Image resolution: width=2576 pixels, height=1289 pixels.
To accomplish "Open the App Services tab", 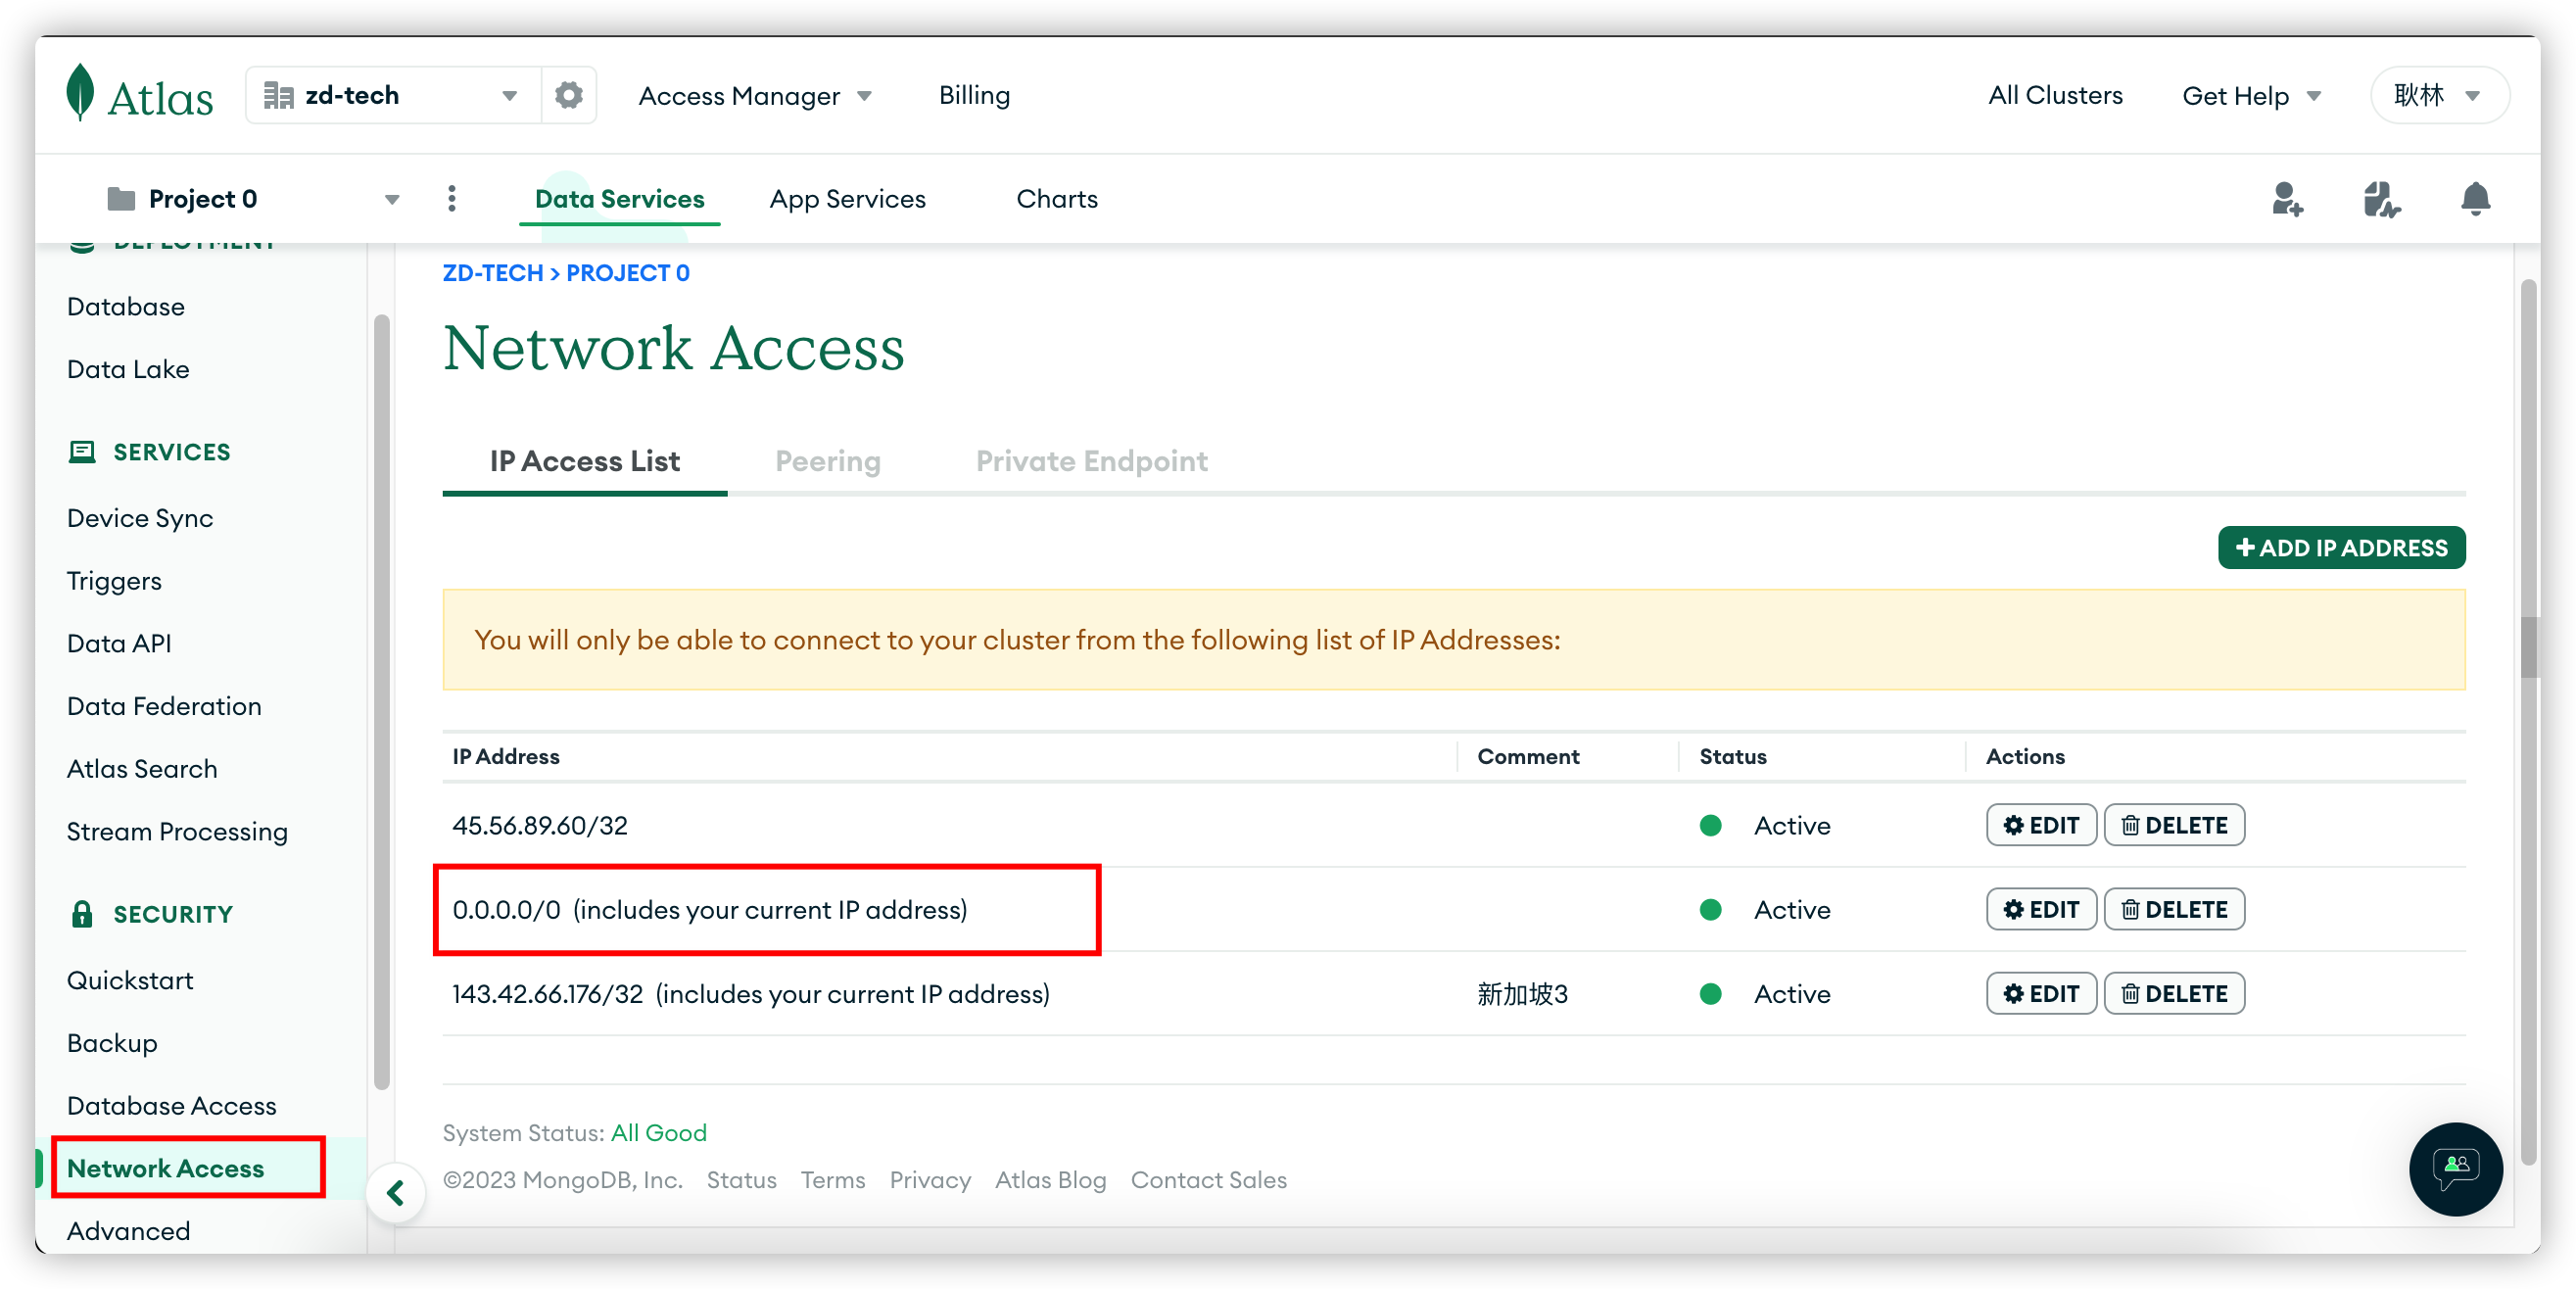I will coord(847,199).
